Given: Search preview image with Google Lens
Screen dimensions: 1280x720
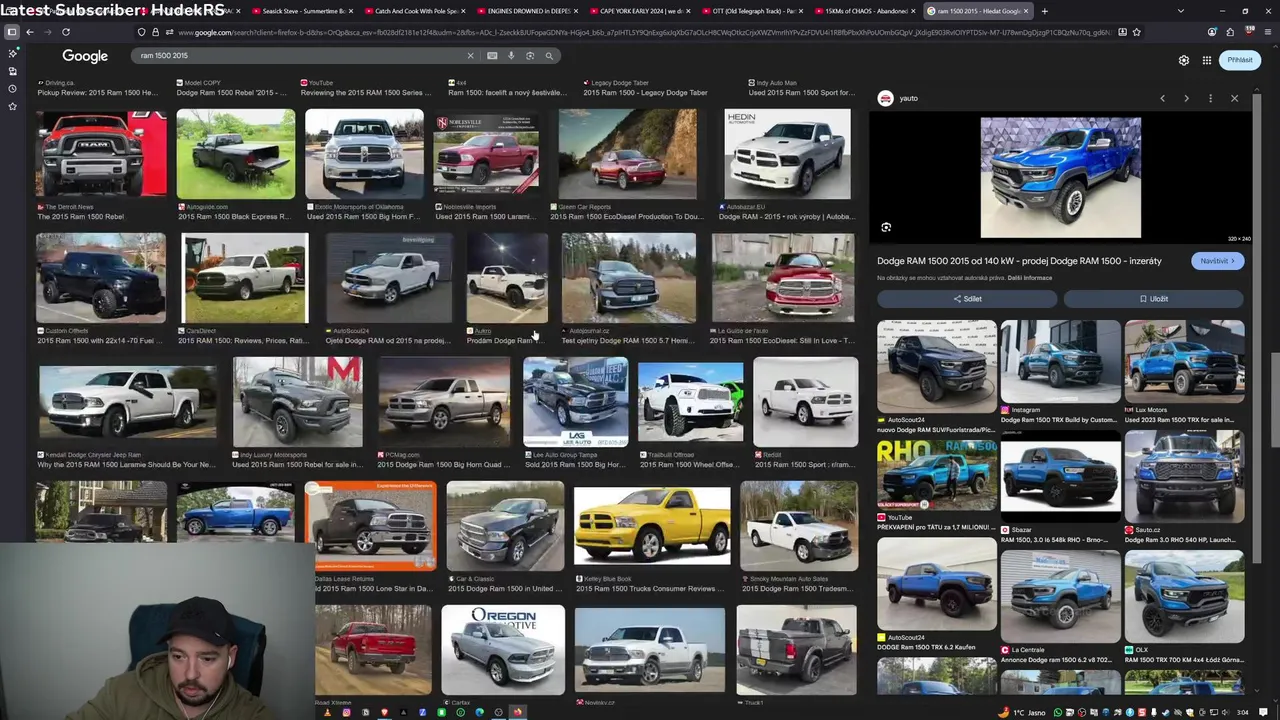Looking at the screenshot, I should (886, 228).
